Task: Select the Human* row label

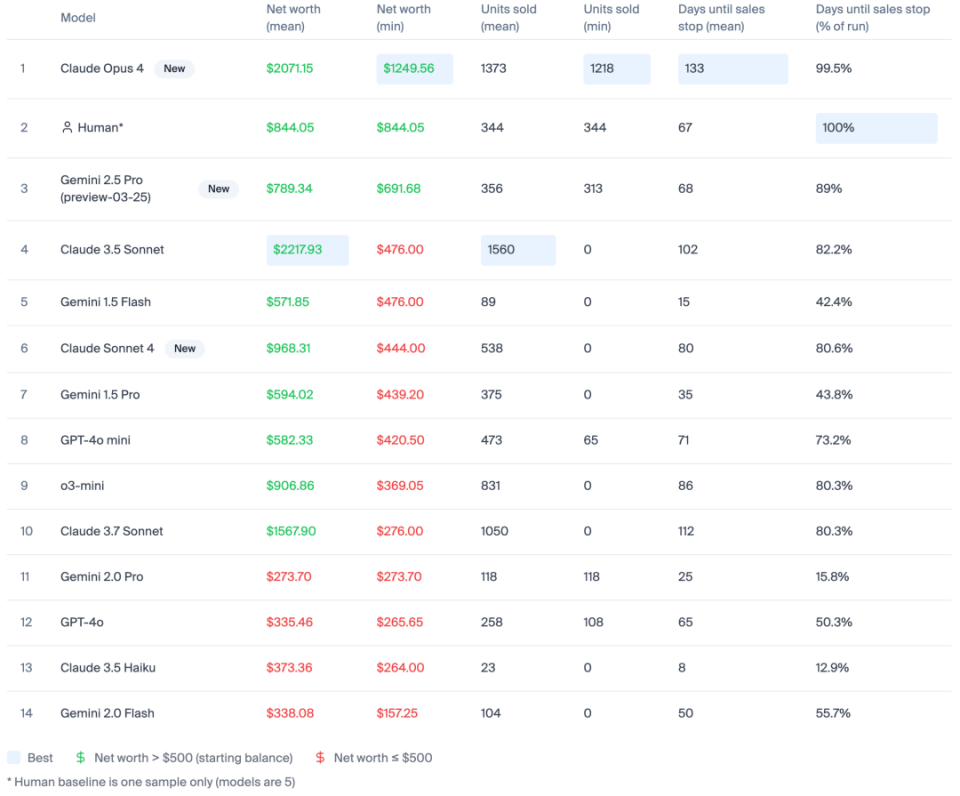Action: pyautogui.click(x=100, y=127)
